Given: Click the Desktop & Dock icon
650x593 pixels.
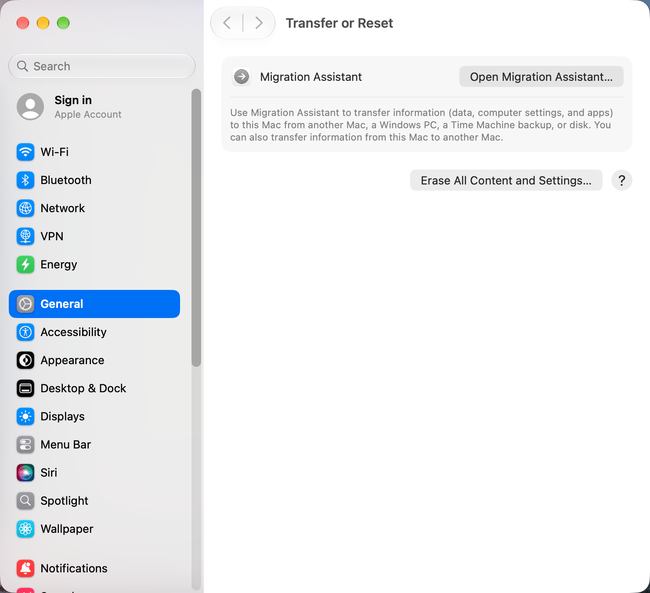Looking at the screenshot, I should tap(25, 388).
